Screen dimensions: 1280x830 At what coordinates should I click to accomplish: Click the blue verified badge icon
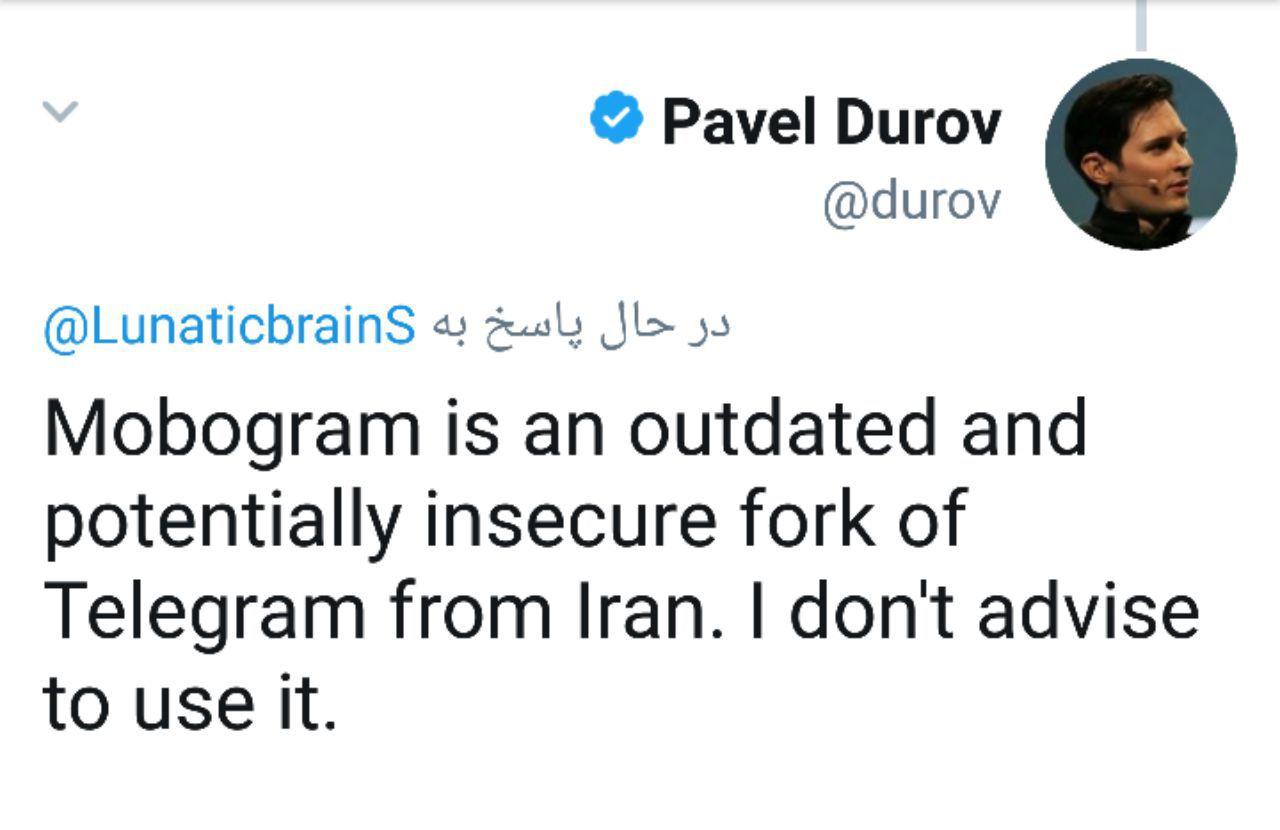point(616,118)
